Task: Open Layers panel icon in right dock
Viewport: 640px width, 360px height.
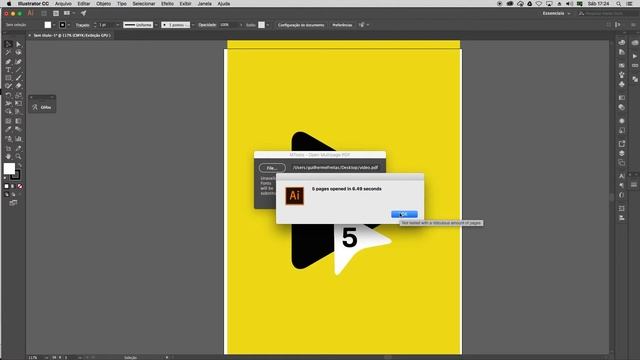Action: [x=622, y=153]
